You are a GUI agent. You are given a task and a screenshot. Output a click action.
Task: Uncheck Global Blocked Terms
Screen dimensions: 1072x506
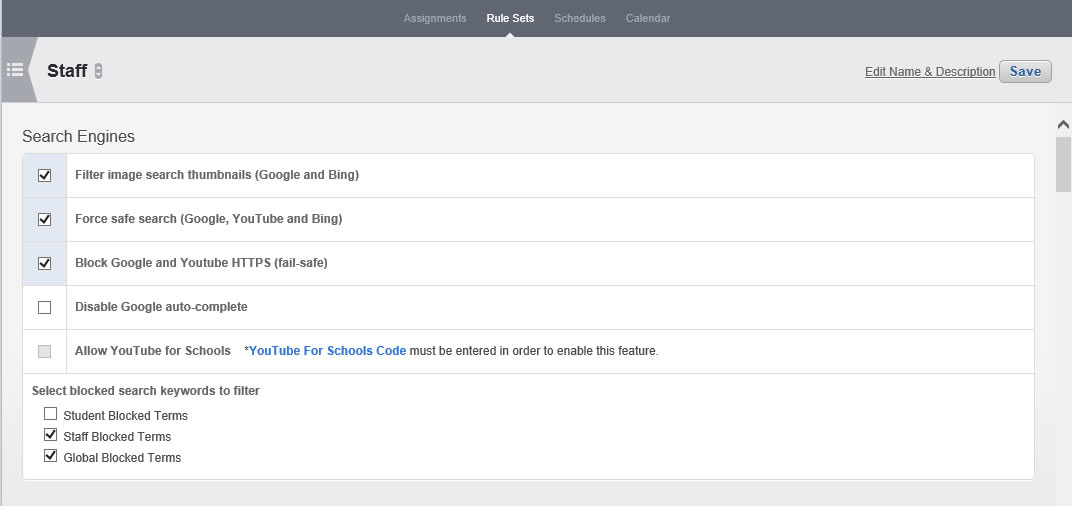point(50,457)
